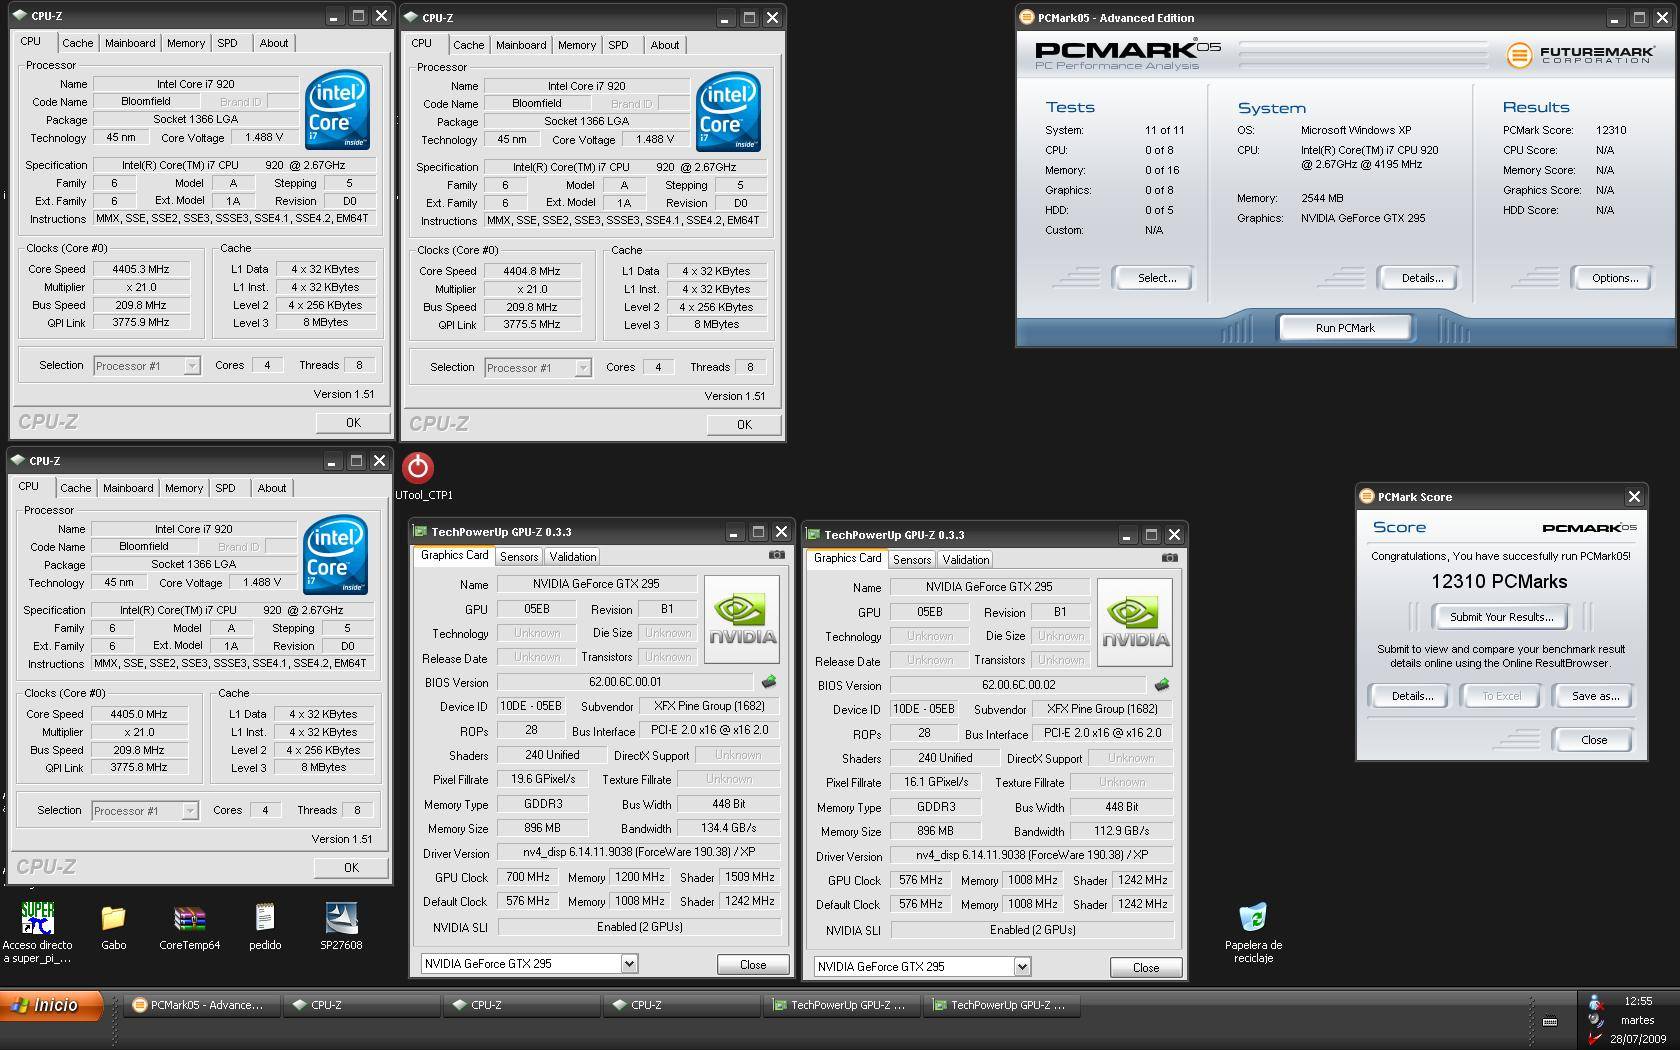Select the first CPU-Z taskbar button
Screen dimensions: 1680x1050
coord(362,1006)
